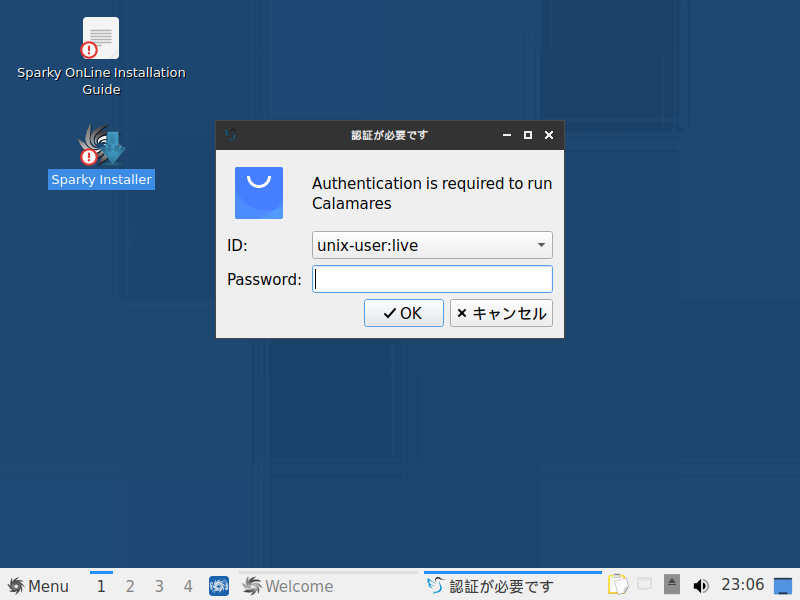Image resolution: width=800 pixels, height=600 pixels.
Task: Switch to workspace 3 in the pager
Action: 159,586
